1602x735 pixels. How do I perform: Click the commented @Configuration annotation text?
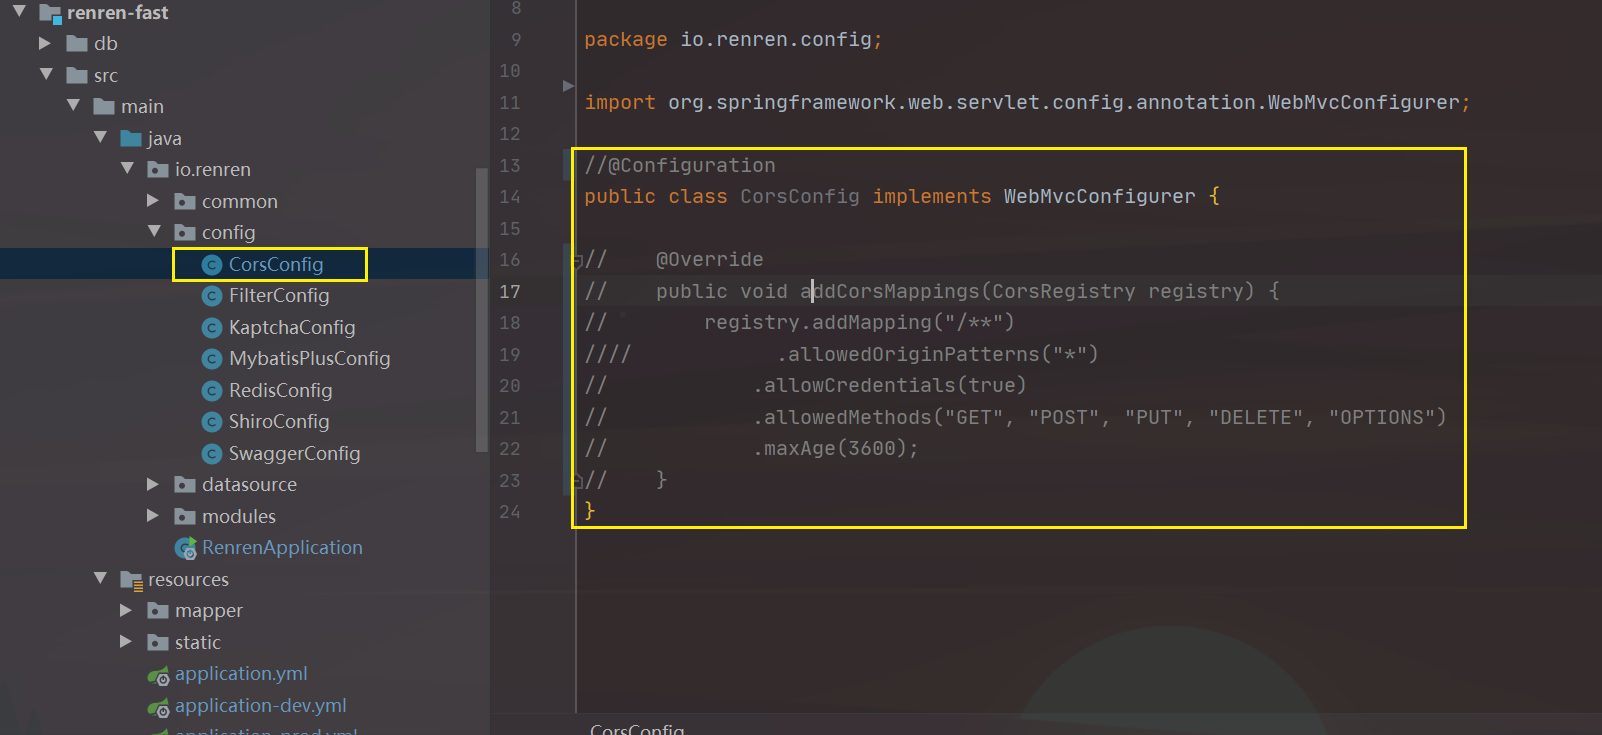click(x=680, y=165)
